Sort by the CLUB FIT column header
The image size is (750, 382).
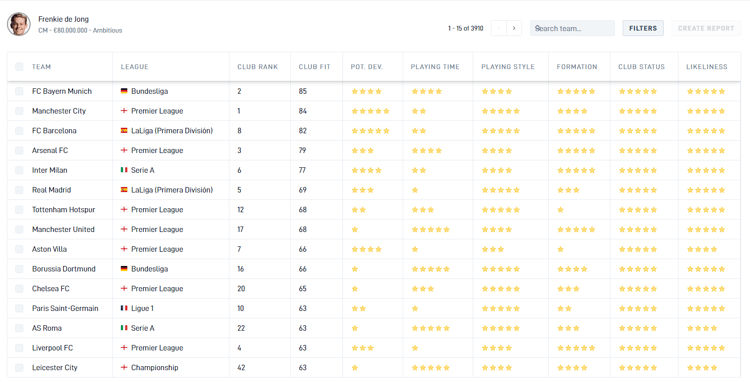tap(314, 66)
